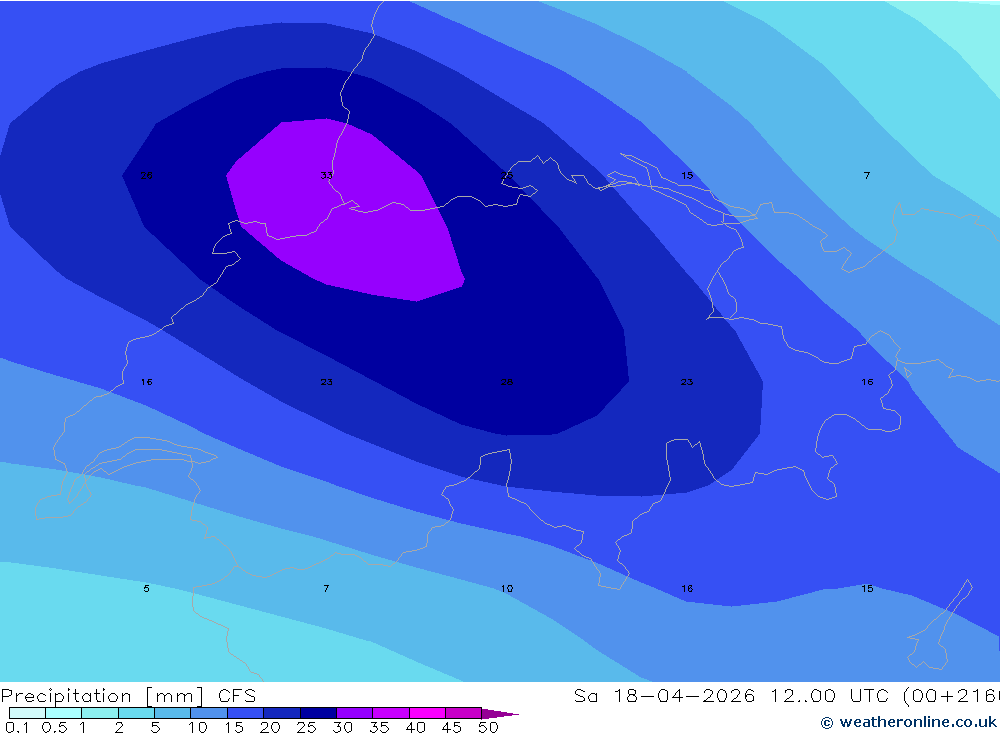Click the legend label 35
Screen dimensions: 1000x733
click(x=379, y=727)
